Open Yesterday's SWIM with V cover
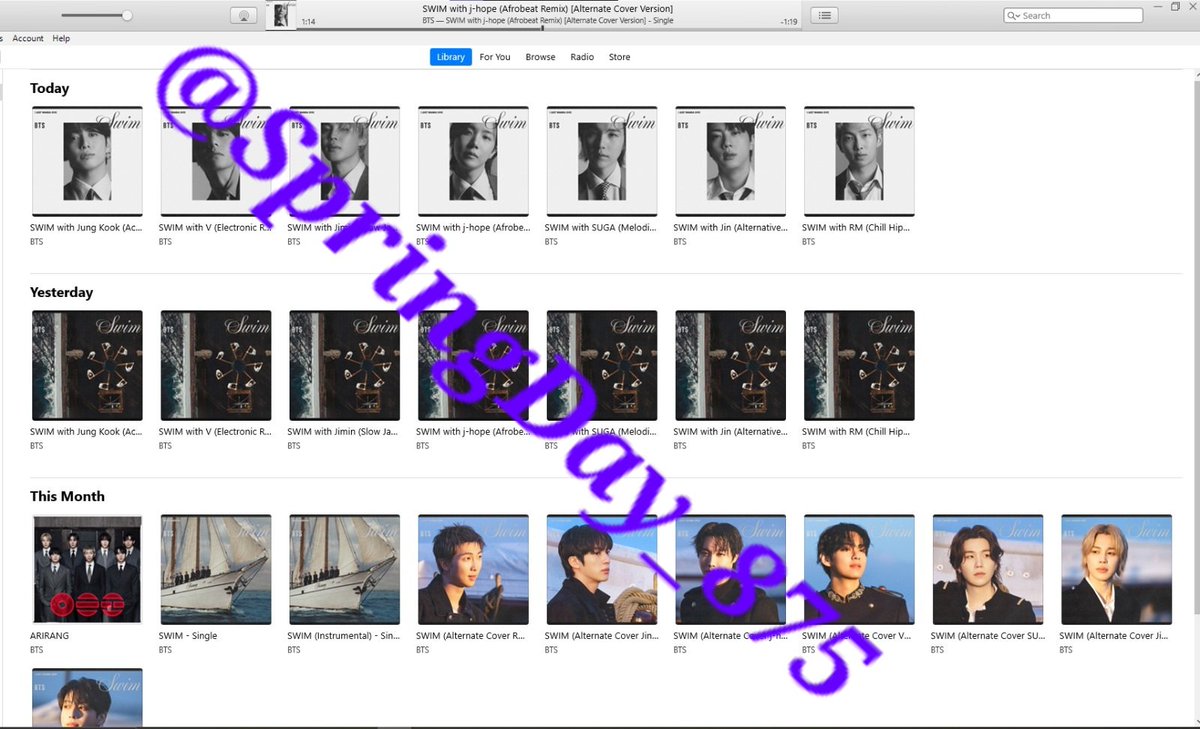The height and width of the screenshot is (729, 1200). click(216, 365)
